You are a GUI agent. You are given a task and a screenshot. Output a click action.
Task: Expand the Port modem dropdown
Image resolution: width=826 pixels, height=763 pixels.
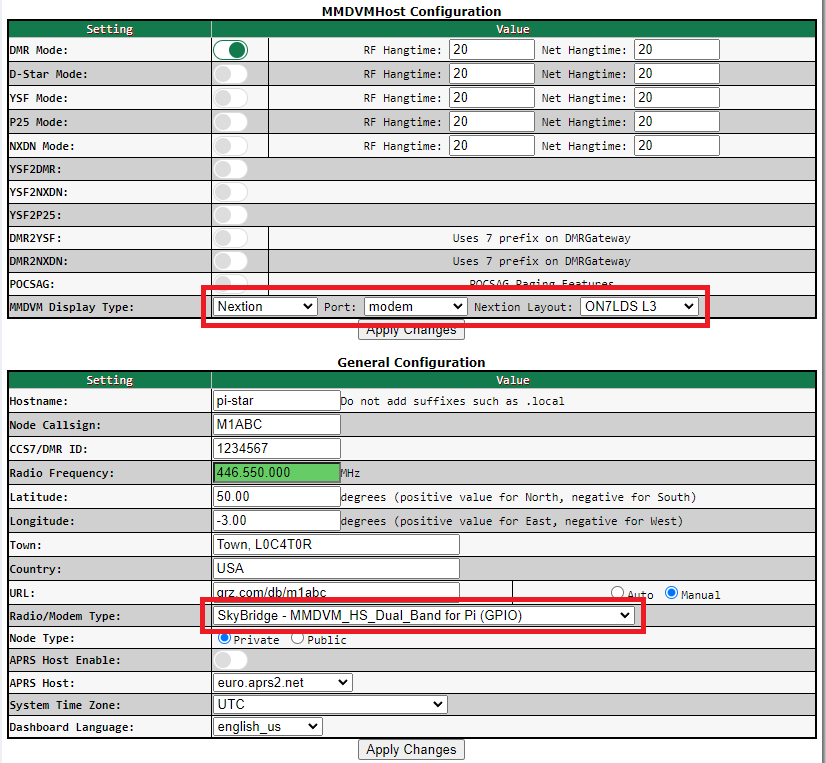[415, 306]
